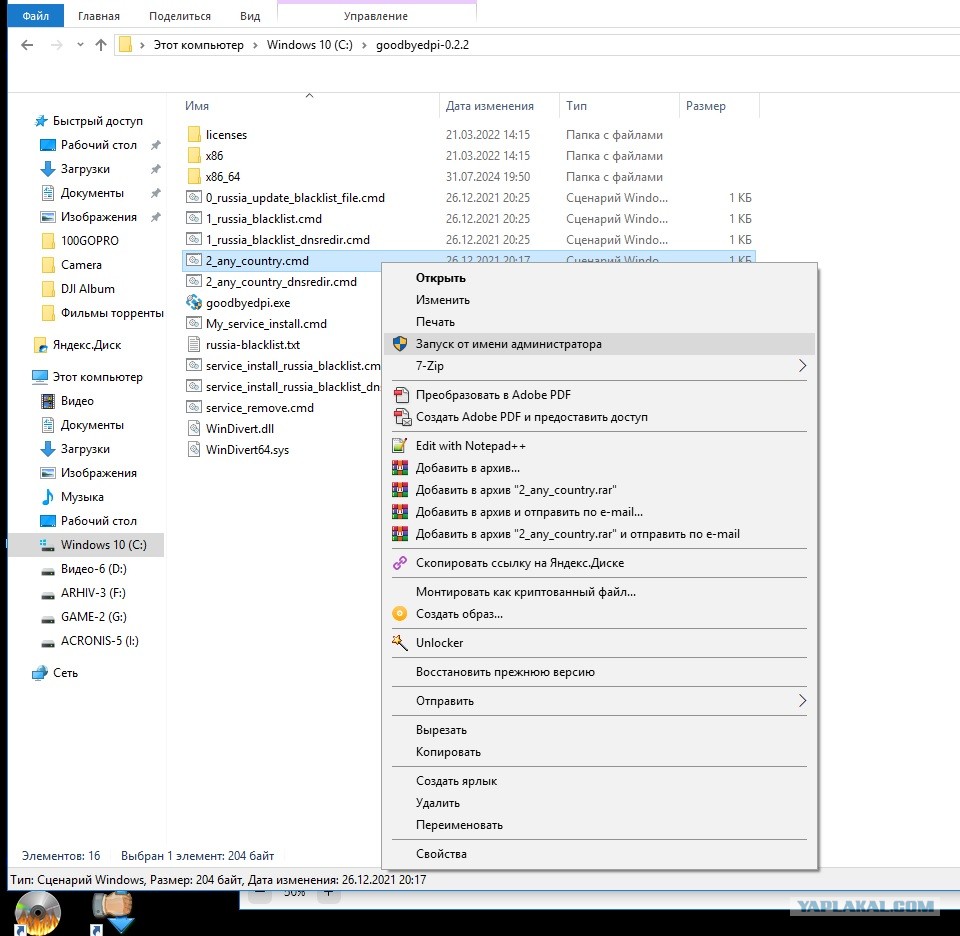The width and height of the screenshot is (960, 936).
Task: Choose Восстановить прежнюю версию
Action: [x=505, y=672]
